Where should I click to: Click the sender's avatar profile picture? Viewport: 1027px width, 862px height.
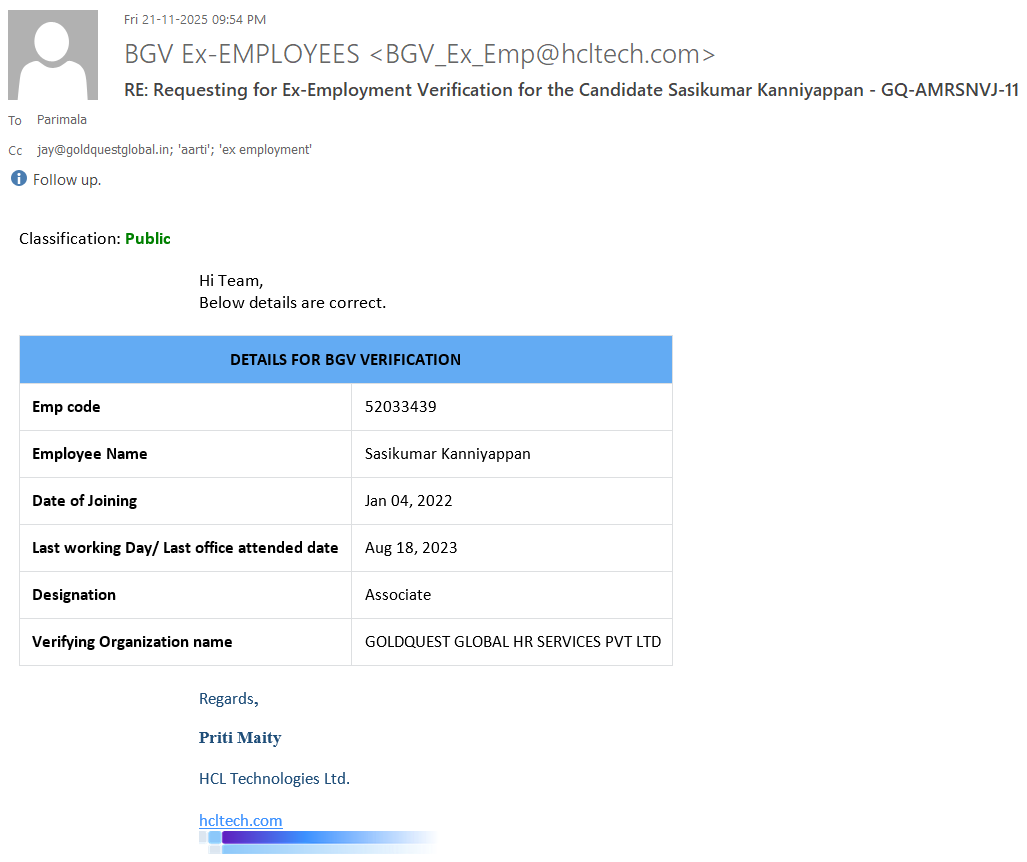pyautogui.click(x=53, y=55)
